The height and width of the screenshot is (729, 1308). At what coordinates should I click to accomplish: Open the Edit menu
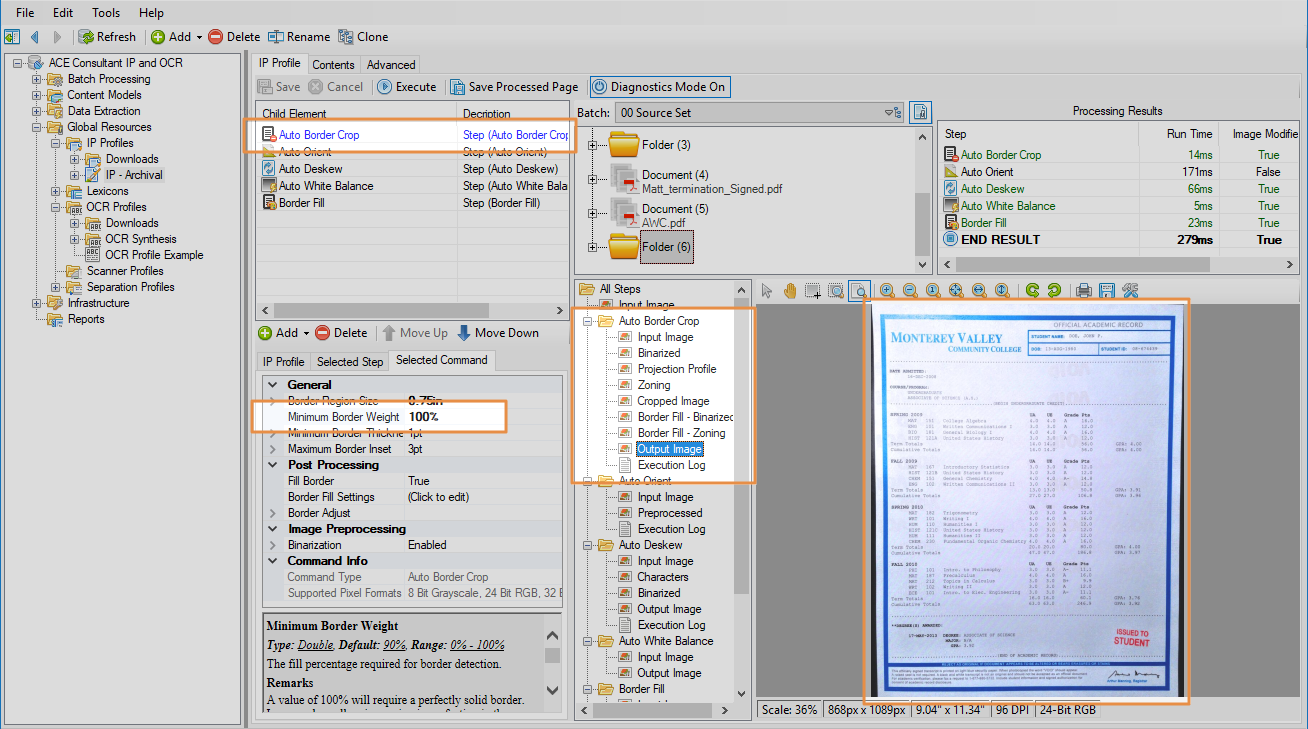click(x=63, y=13)
